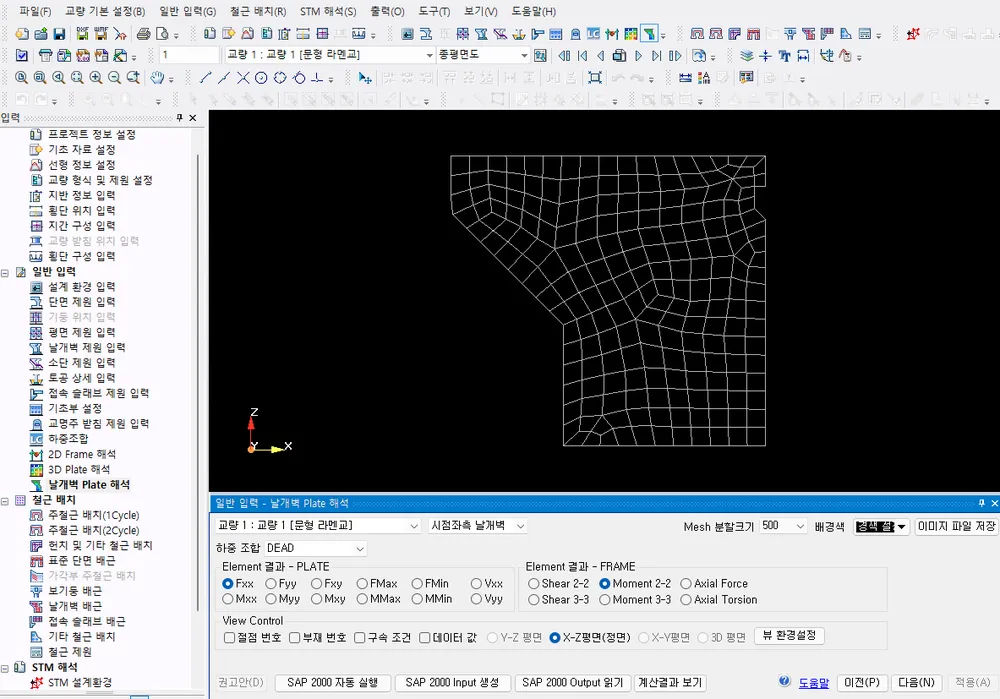Screen dimensions: 1000x699
Task: Click the go to last view icon
Action: (x=656, y=56)
